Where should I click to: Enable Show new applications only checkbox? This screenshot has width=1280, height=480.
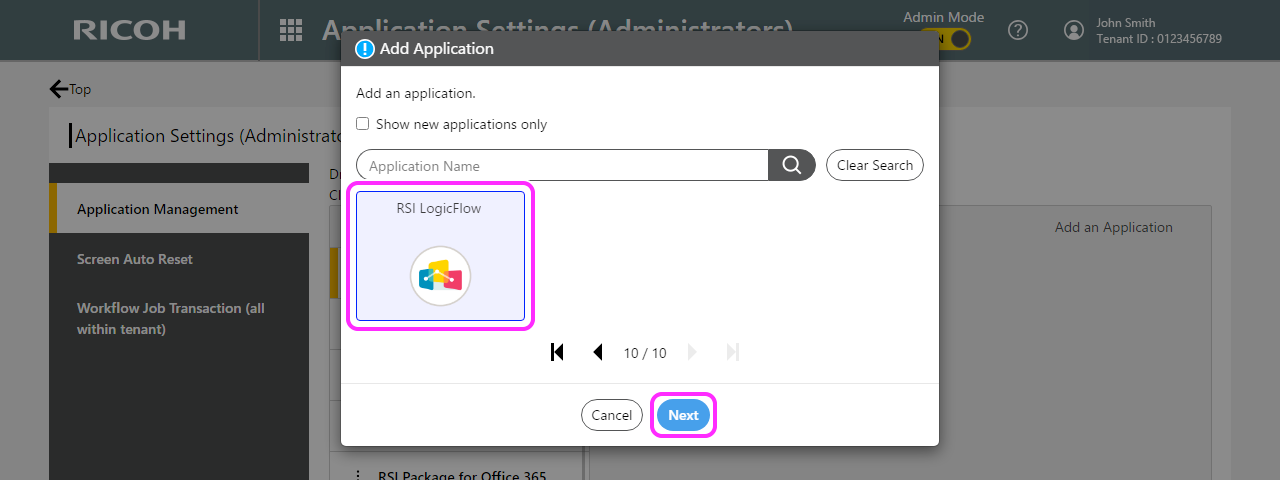(363, 124)
